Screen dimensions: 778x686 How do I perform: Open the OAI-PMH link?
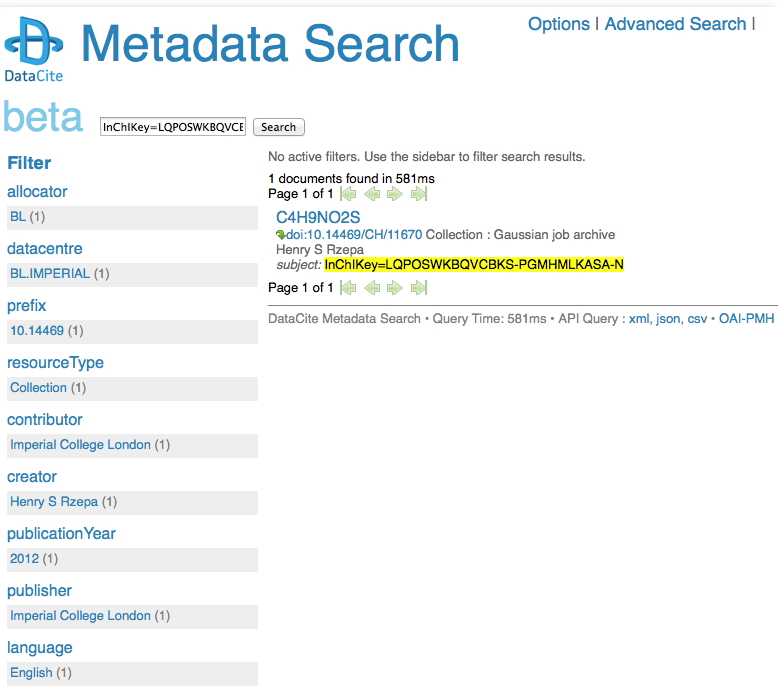pos(746,319)
